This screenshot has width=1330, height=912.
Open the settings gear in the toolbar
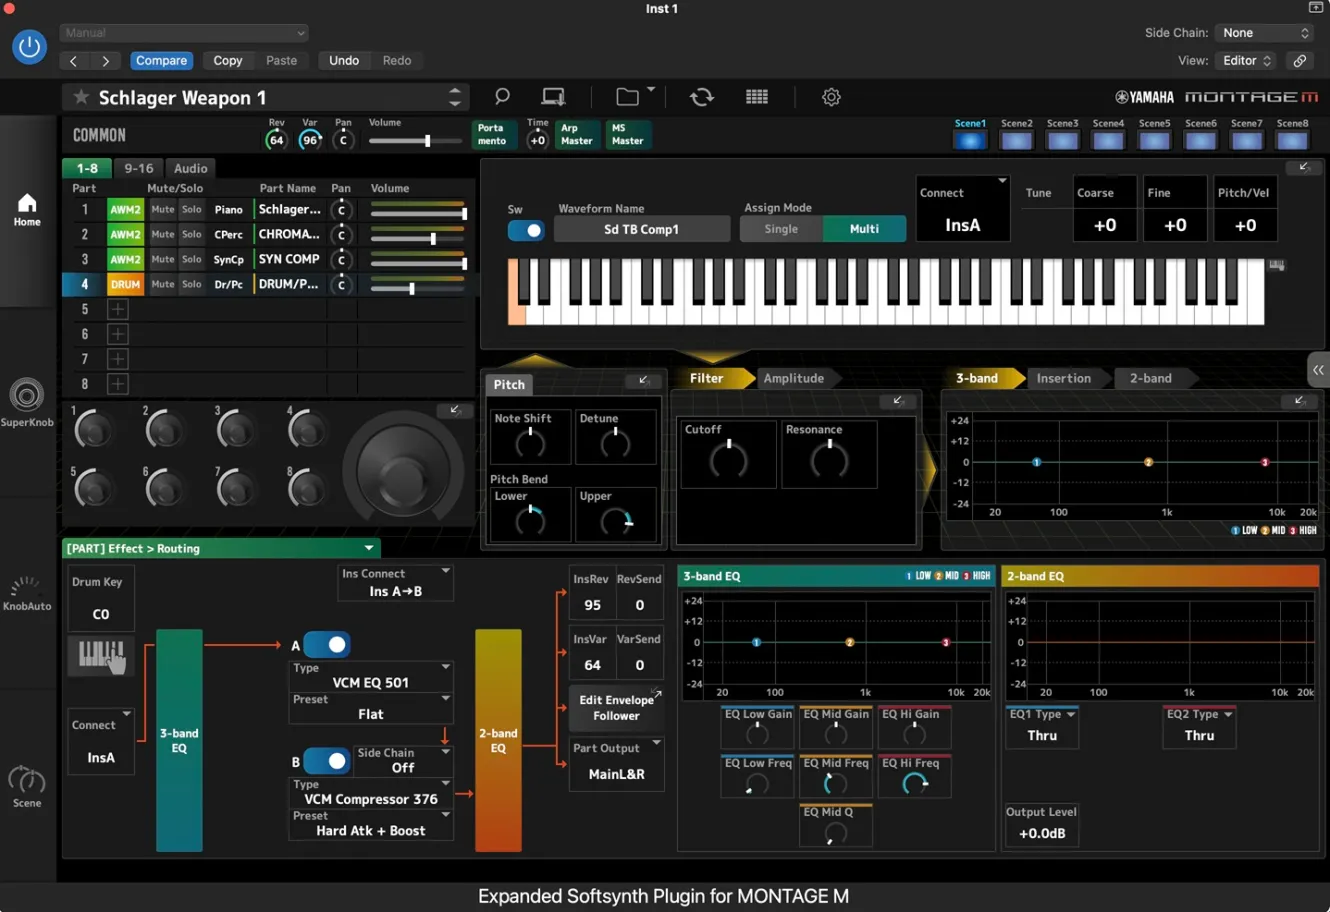pyautogui.click(x=830, y=97)
